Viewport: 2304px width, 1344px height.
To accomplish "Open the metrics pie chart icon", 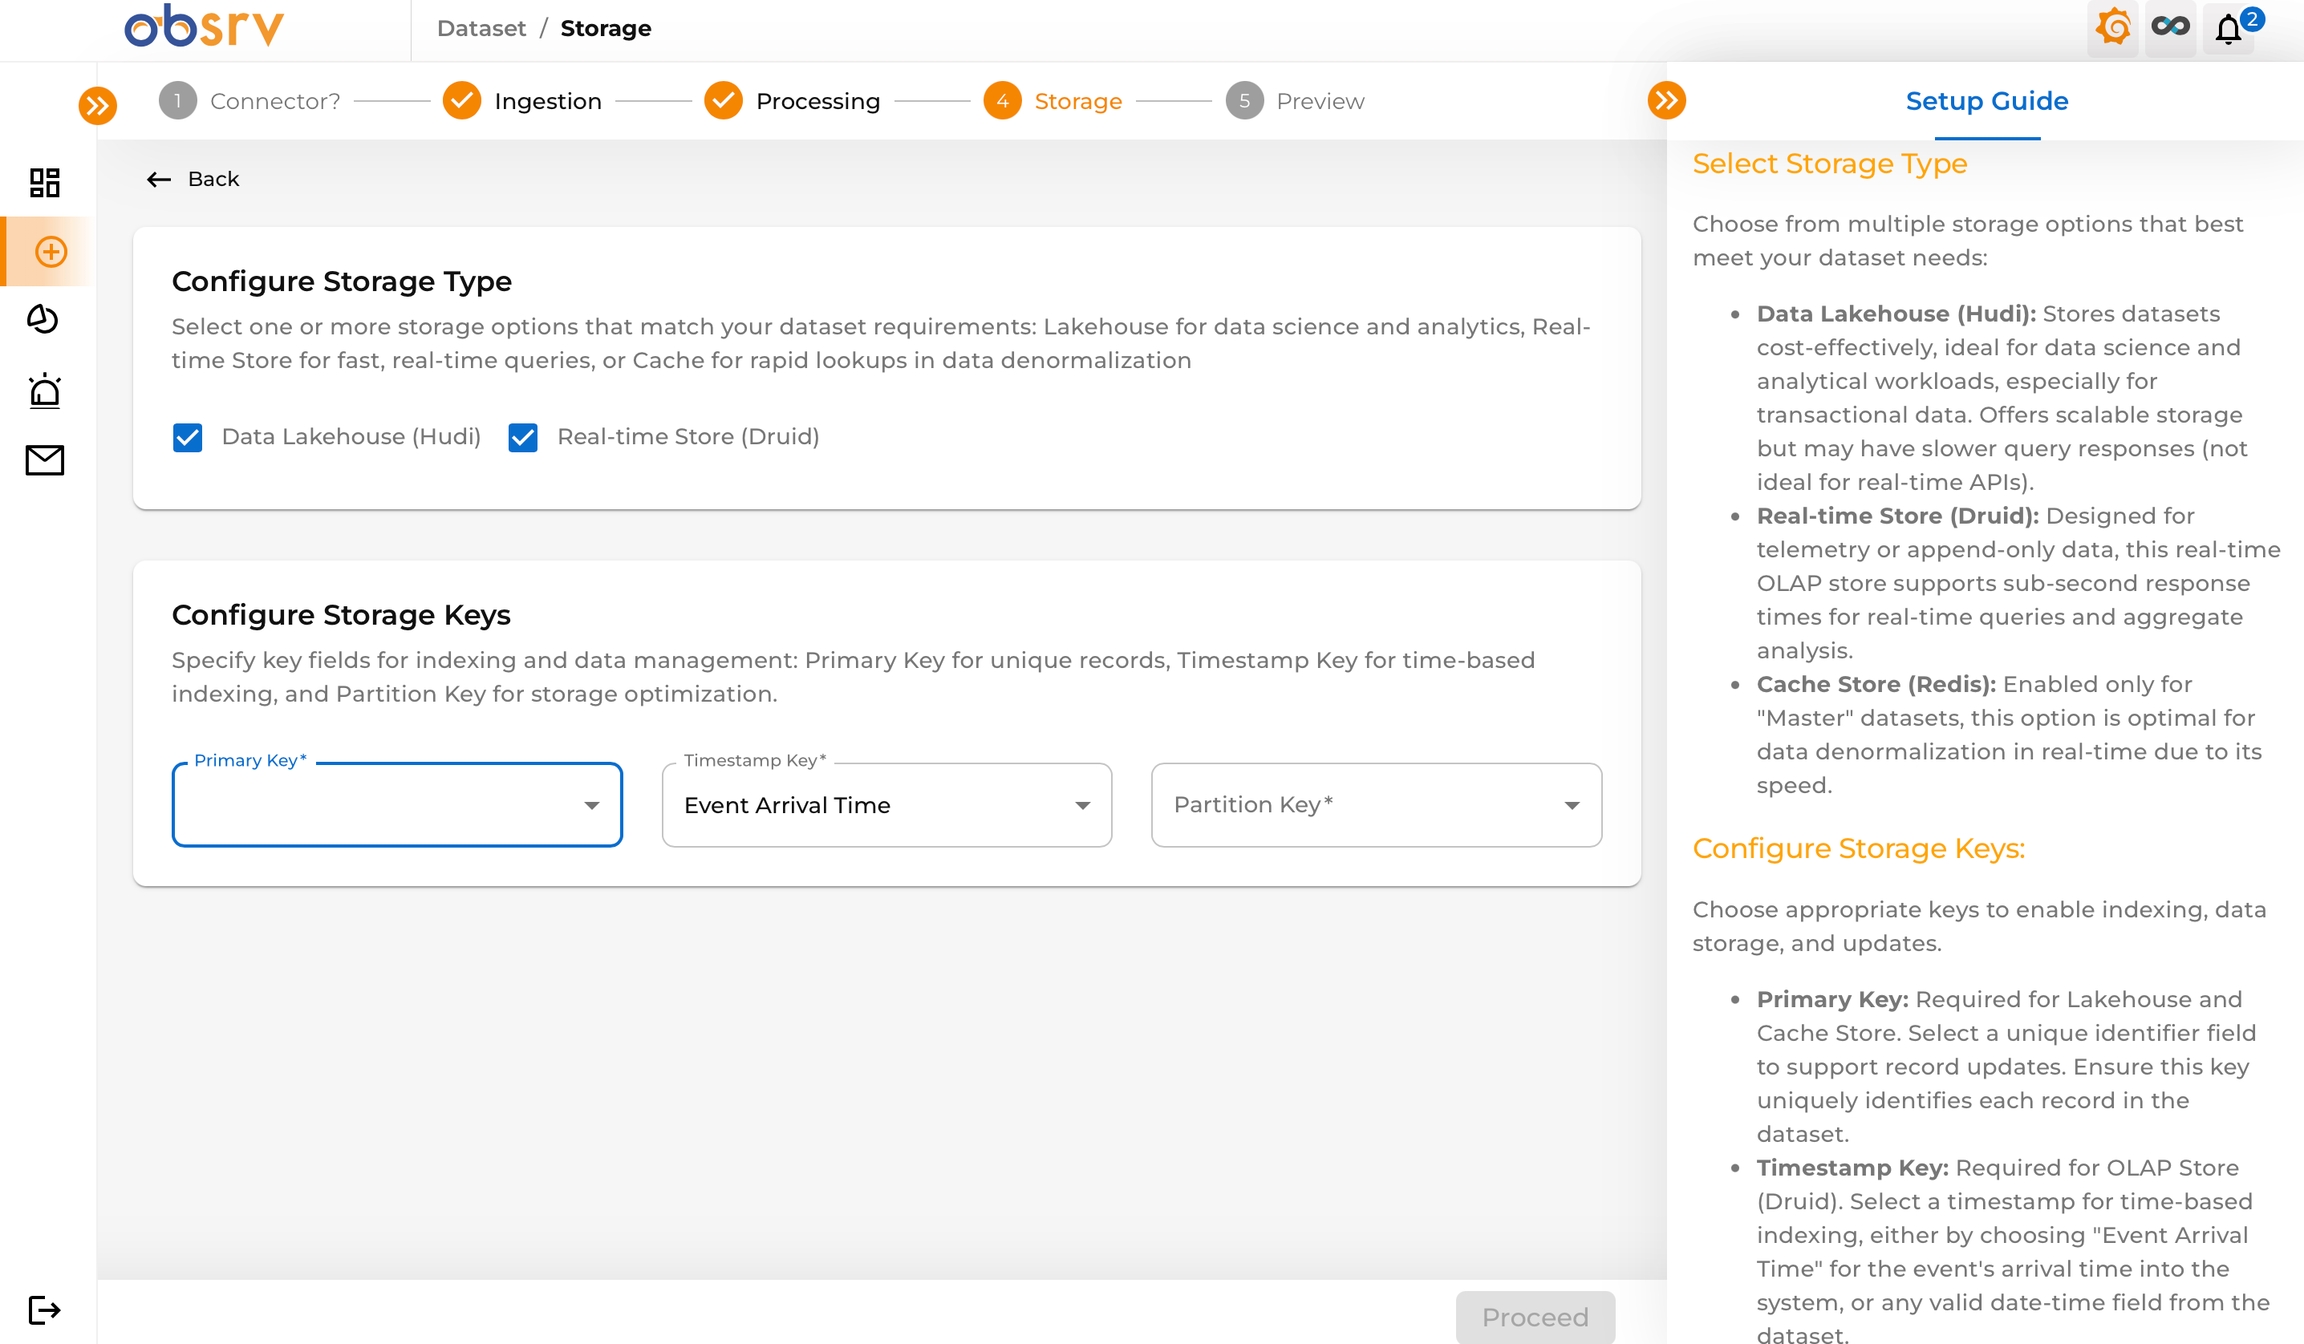I will tap(43, 319).
